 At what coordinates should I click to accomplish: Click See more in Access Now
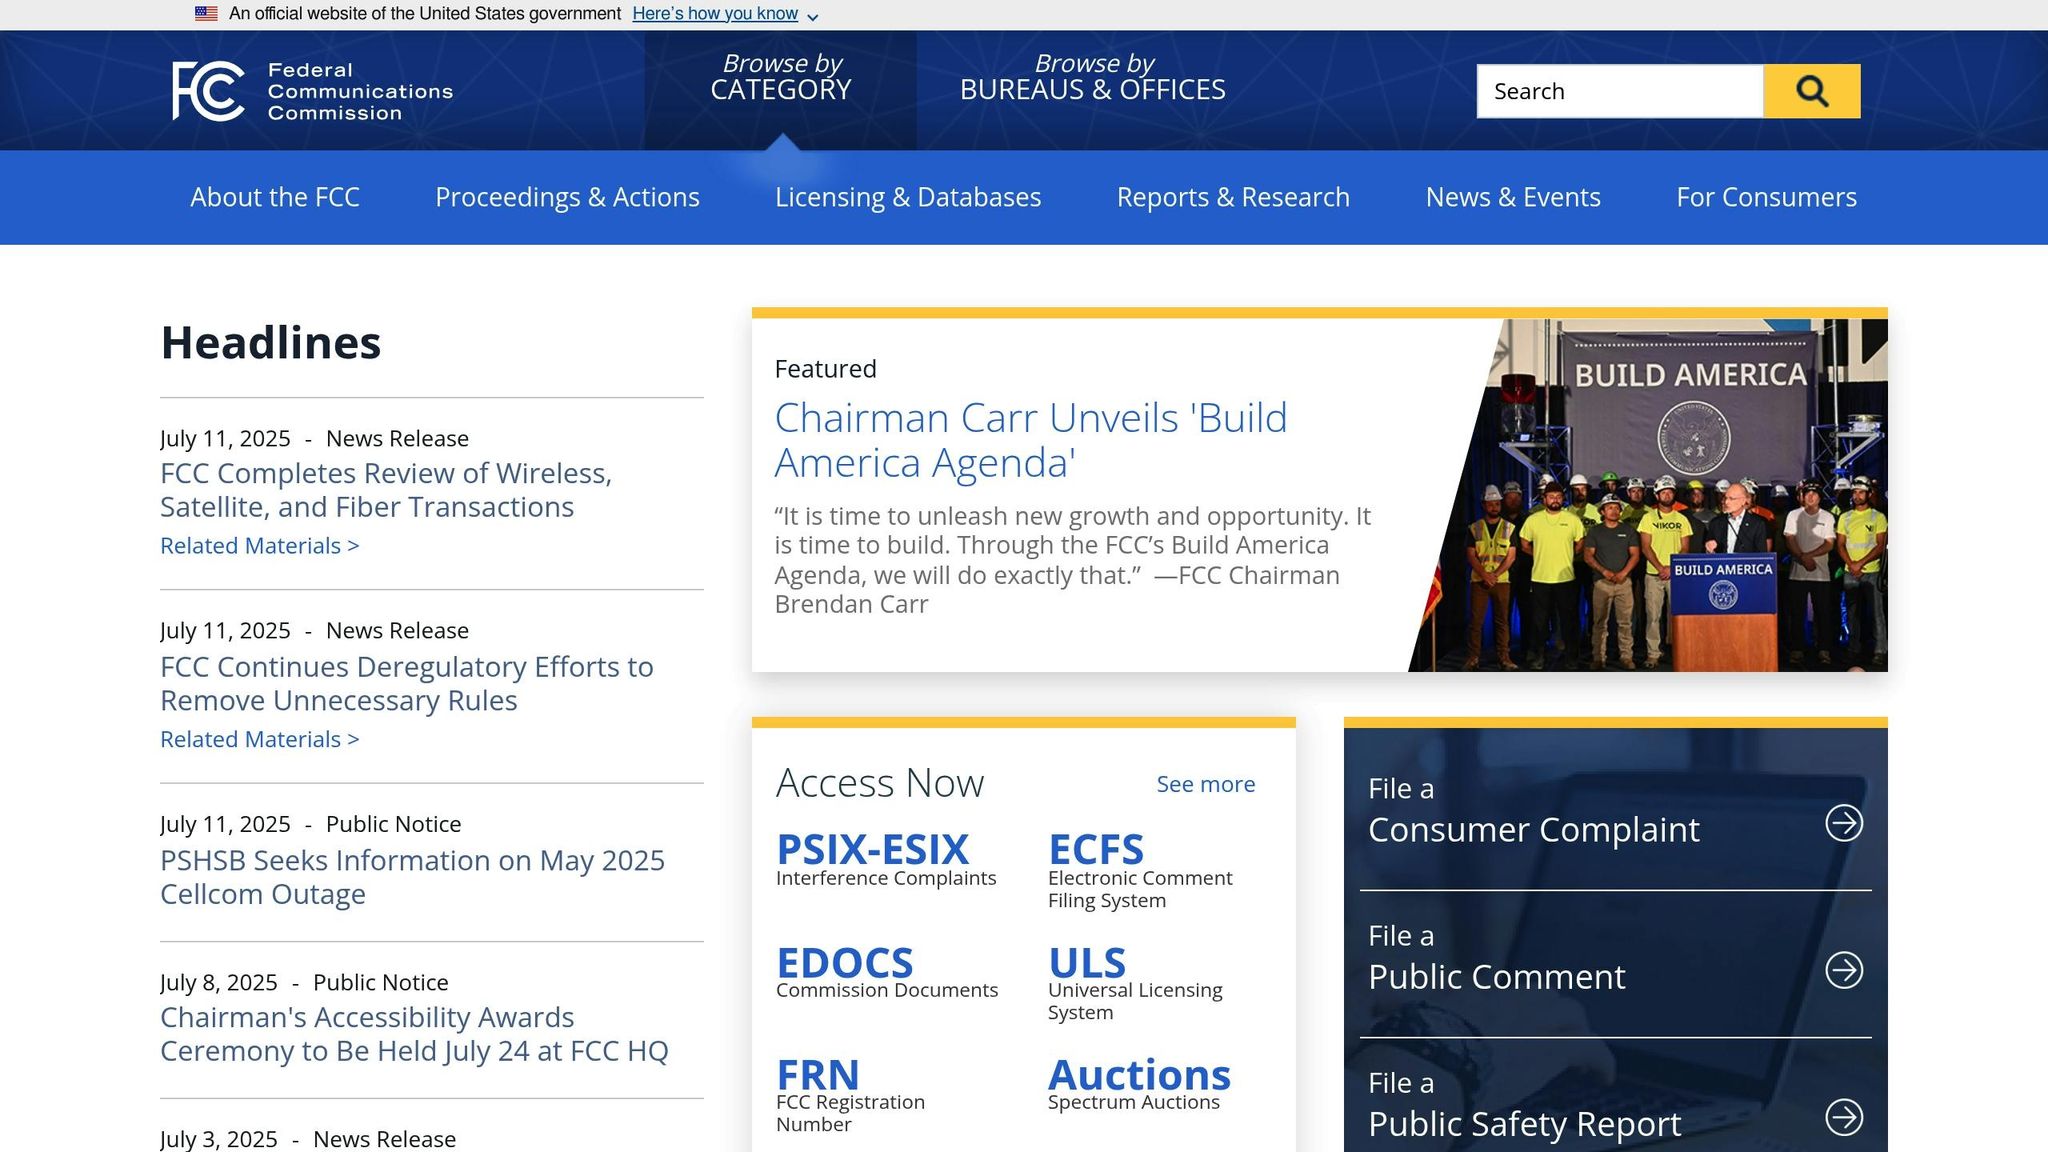(1205, 784)
